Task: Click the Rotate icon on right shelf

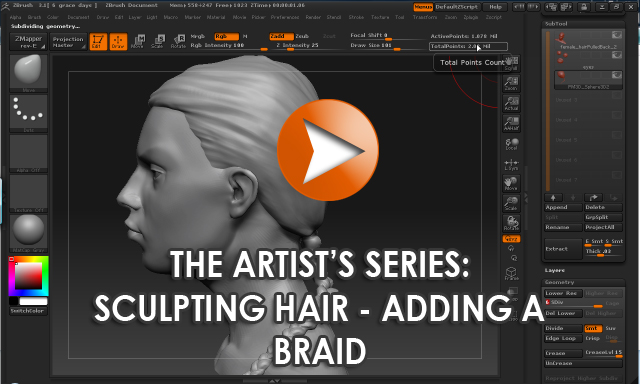Action: click(511, 223)
